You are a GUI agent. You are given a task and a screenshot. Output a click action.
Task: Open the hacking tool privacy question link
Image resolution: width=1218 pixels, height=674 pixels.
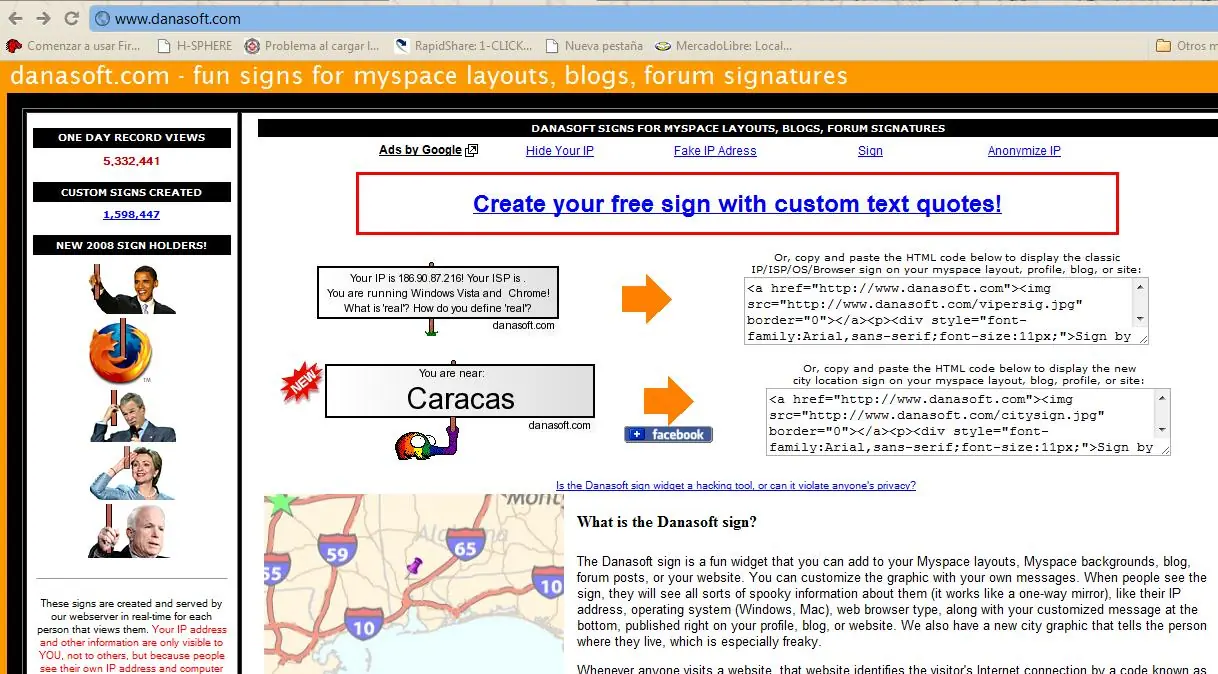[736, 486]
